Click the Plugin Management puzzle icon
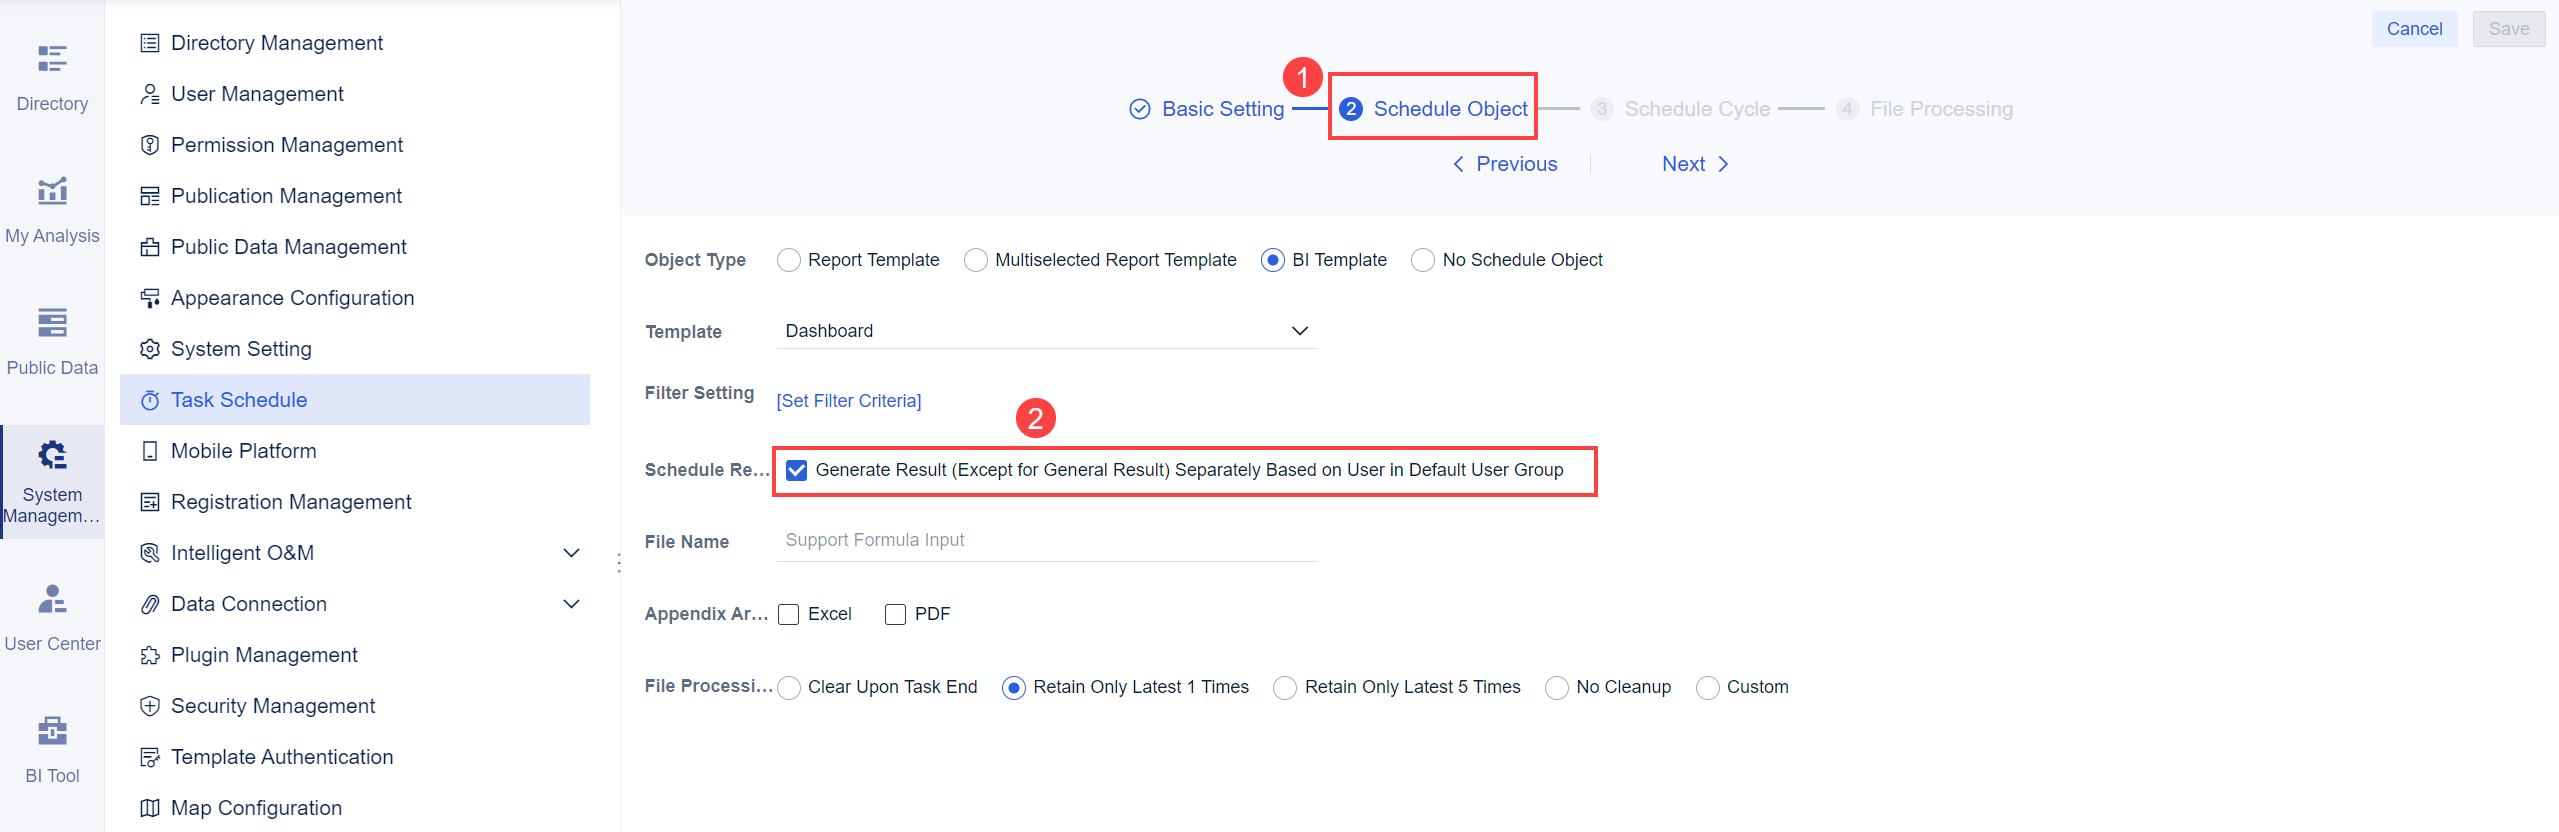Viewport: 2559px width, 832px height. [150, 655]
